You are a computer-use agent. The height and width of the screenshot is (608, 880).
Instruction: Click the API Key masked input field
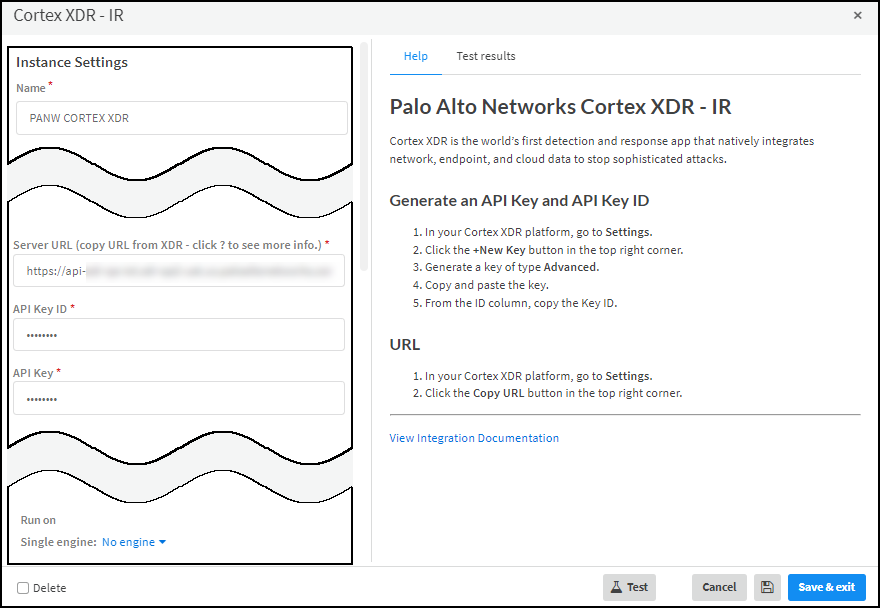pyautogui.click(x=178, y=398)
